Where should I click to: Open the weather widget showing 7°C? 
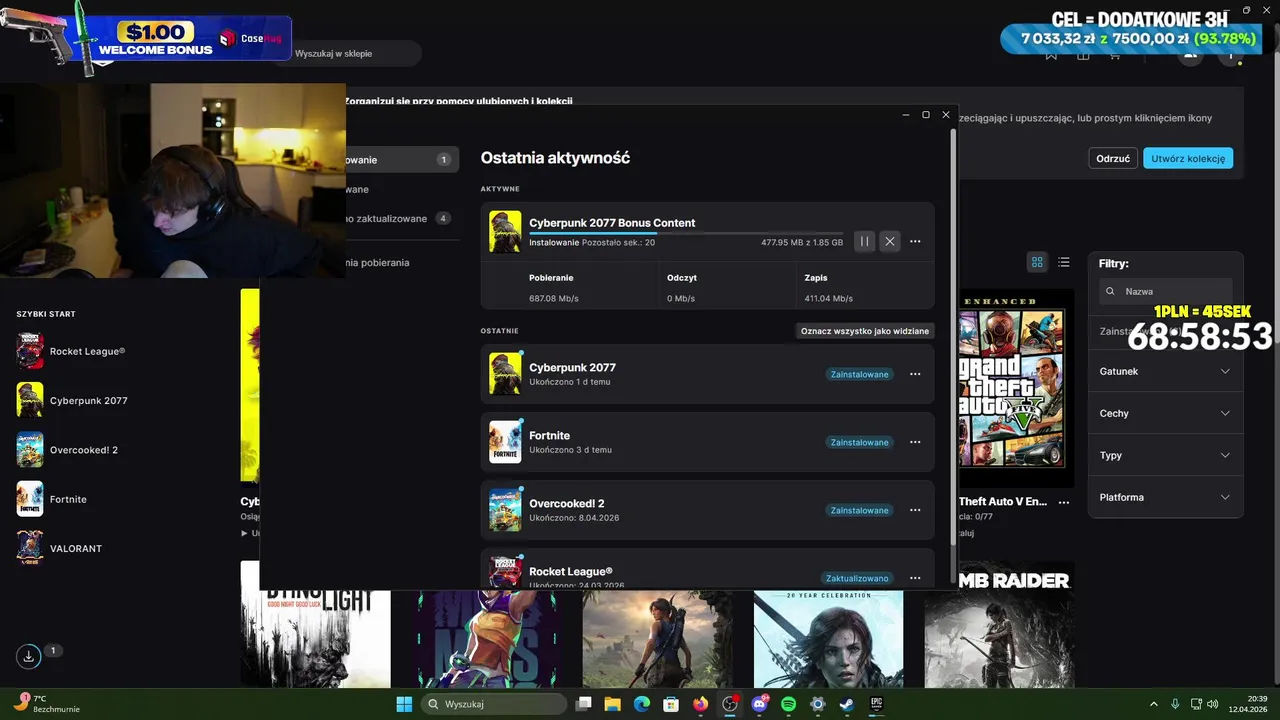(x=47, y=704)
